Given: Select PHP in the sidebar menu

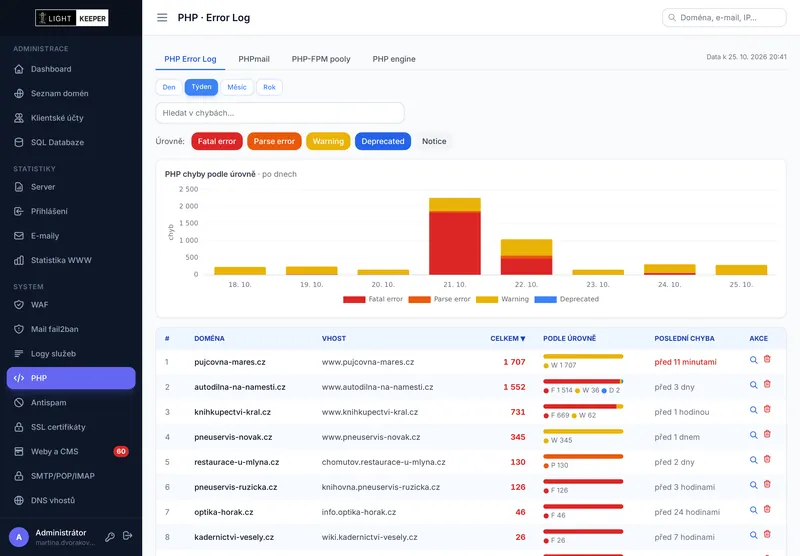Looking at the screenshot, I should [x=71, y=378].
